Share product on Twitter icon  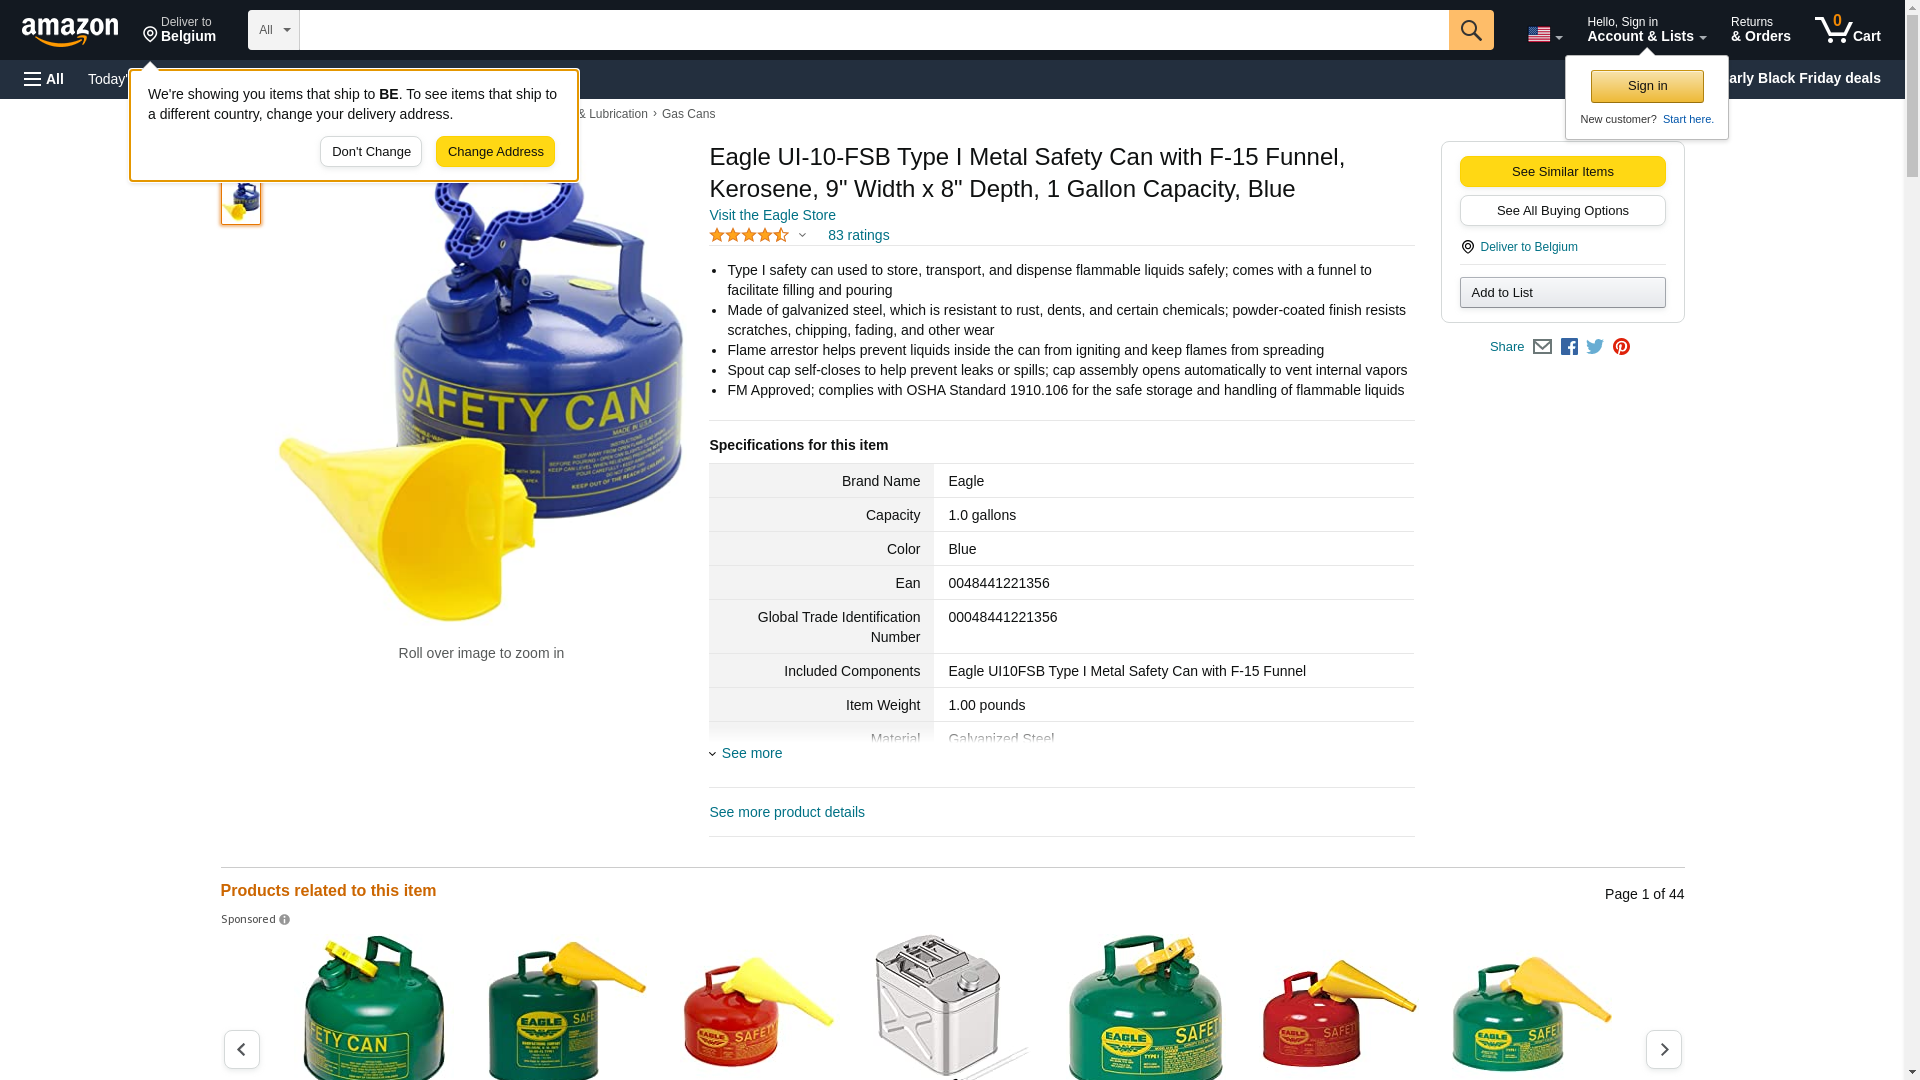[x=1595, y=347]
